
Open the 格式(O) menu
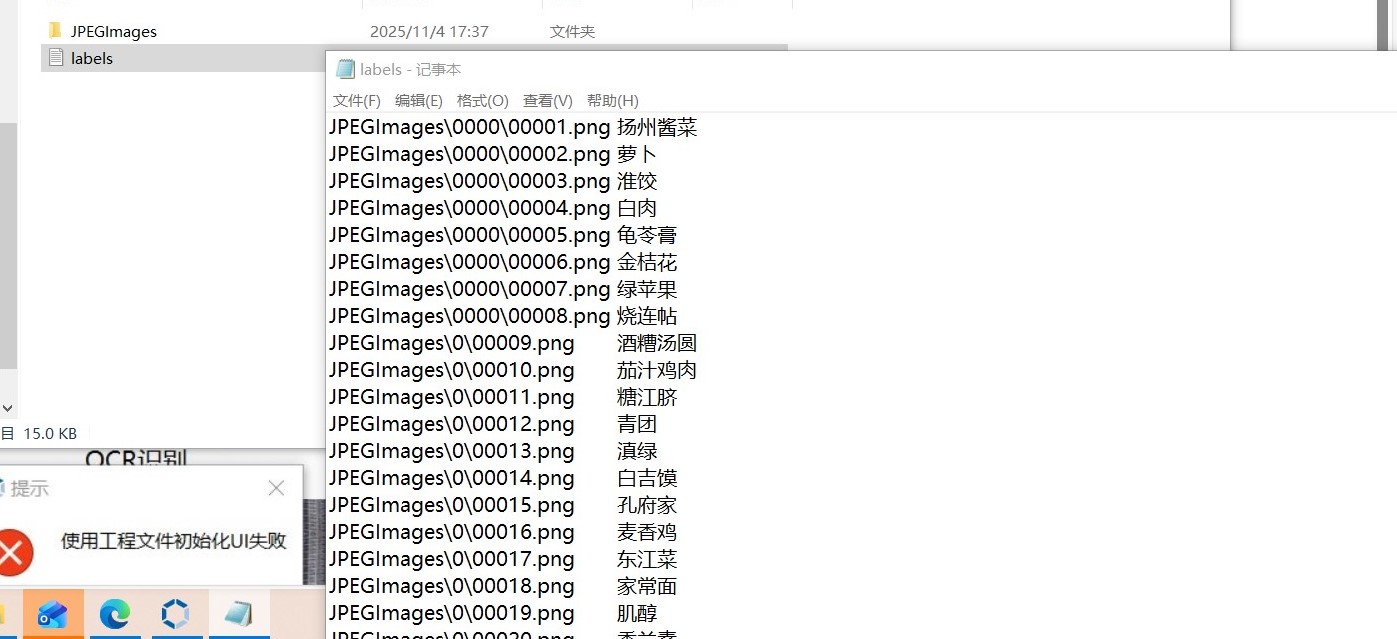pos(482,101)
